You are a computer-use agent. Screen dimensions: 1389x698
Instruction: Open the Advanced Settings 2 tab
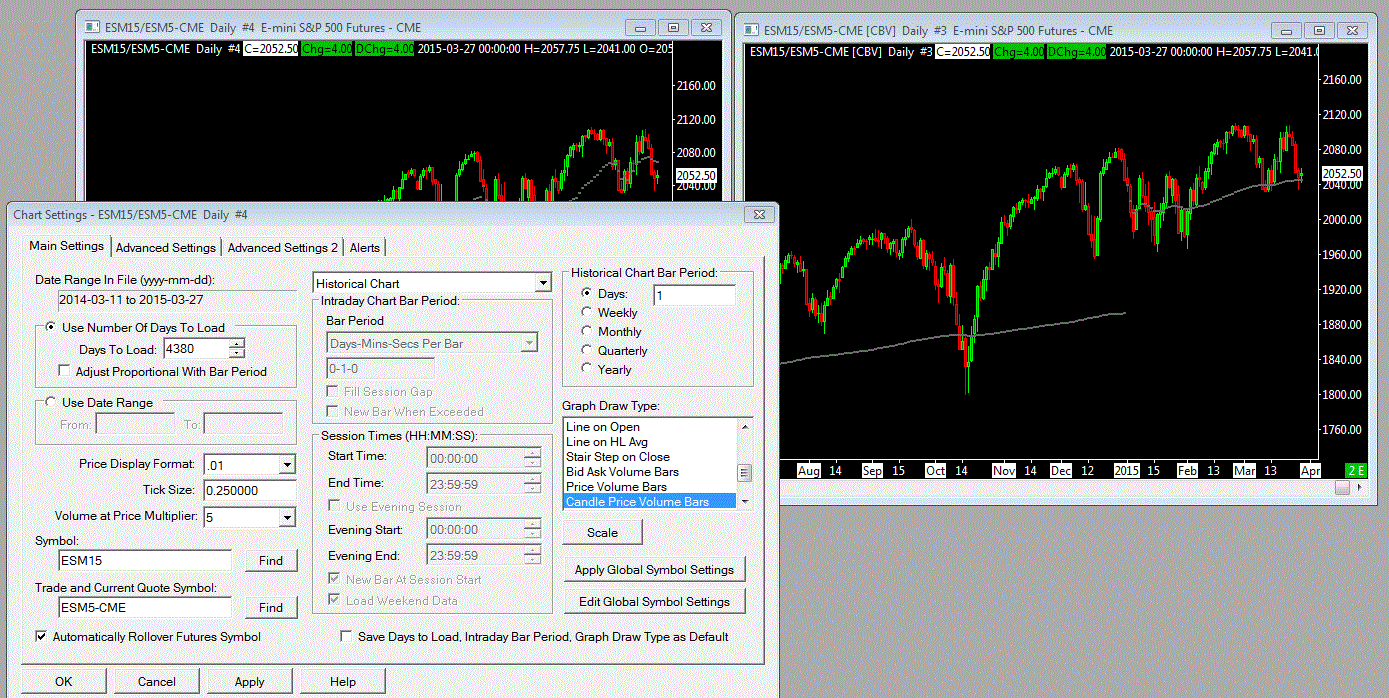(283, 247)
